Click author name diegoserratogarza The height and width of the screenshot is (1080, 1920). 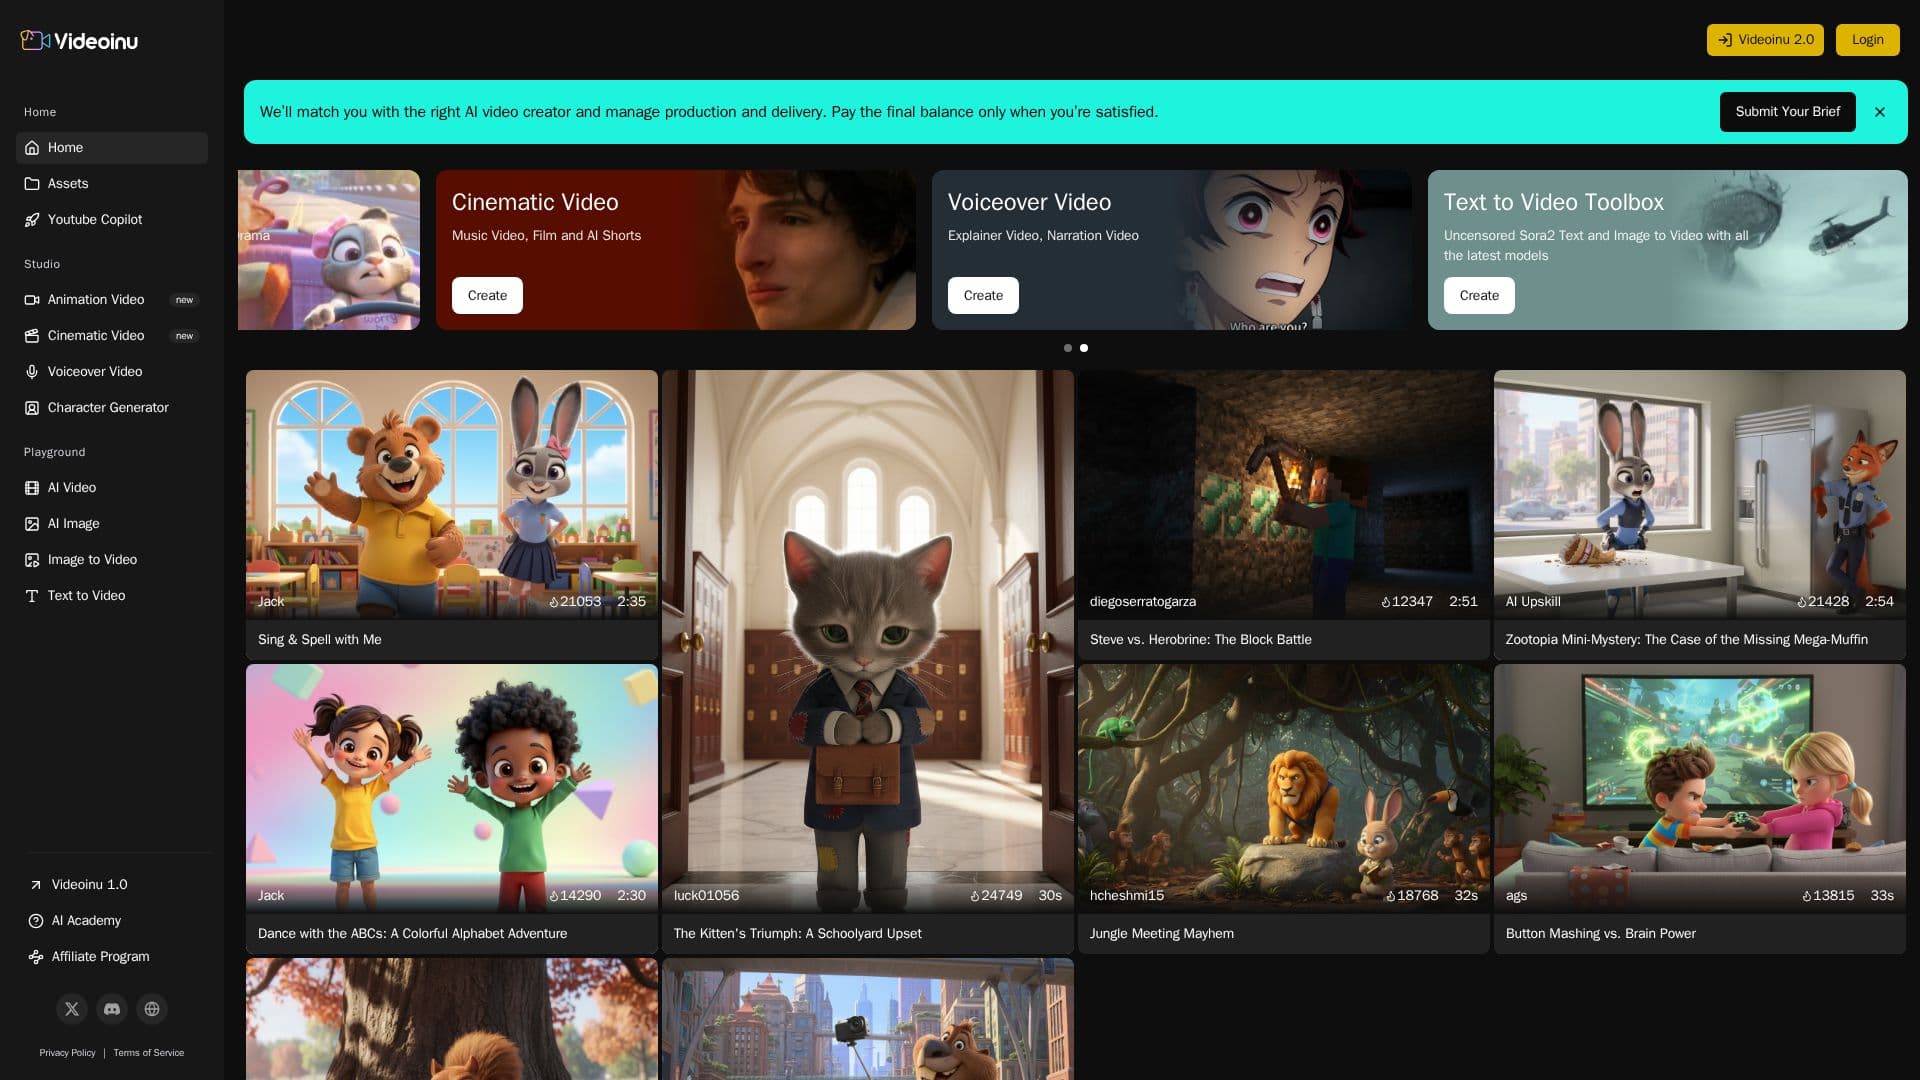1143,602
